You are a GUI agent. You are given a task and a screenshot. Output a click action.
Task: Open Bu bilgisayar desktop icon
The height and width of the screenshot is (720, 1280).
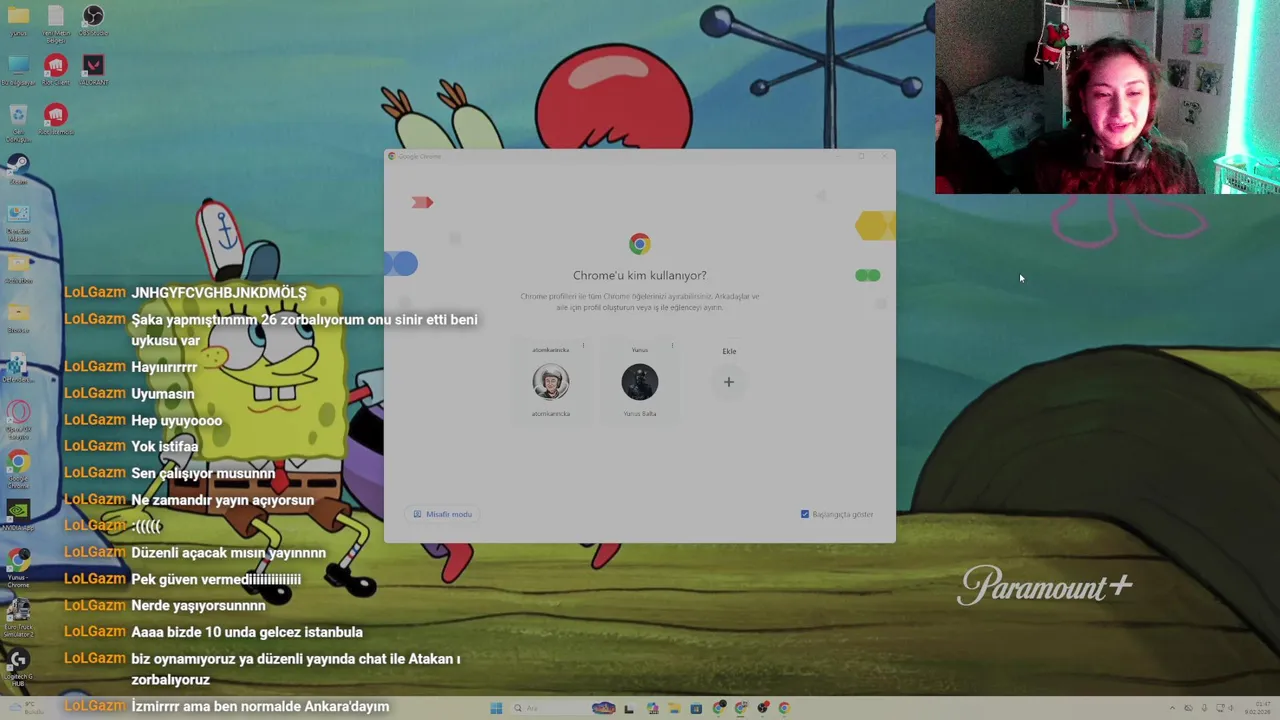(x=18, y=69)
